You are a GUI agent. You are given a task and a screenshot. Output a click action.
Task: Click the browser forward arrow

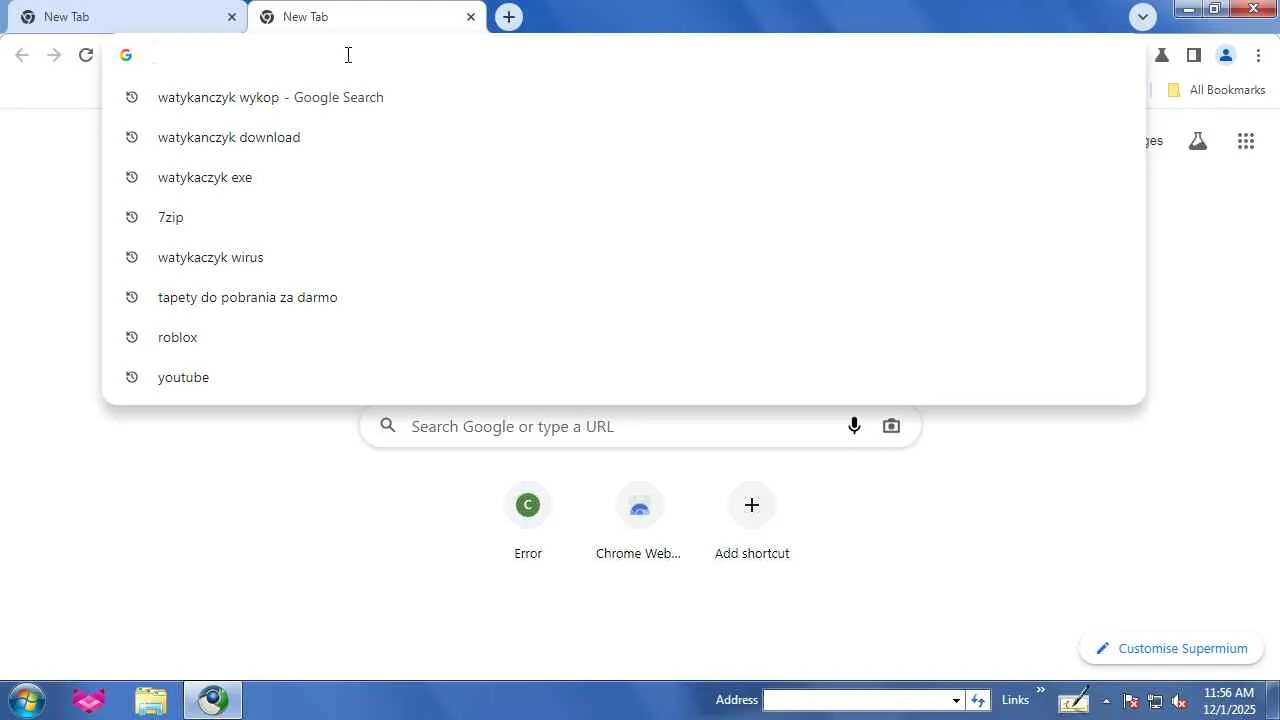[54, 55]
